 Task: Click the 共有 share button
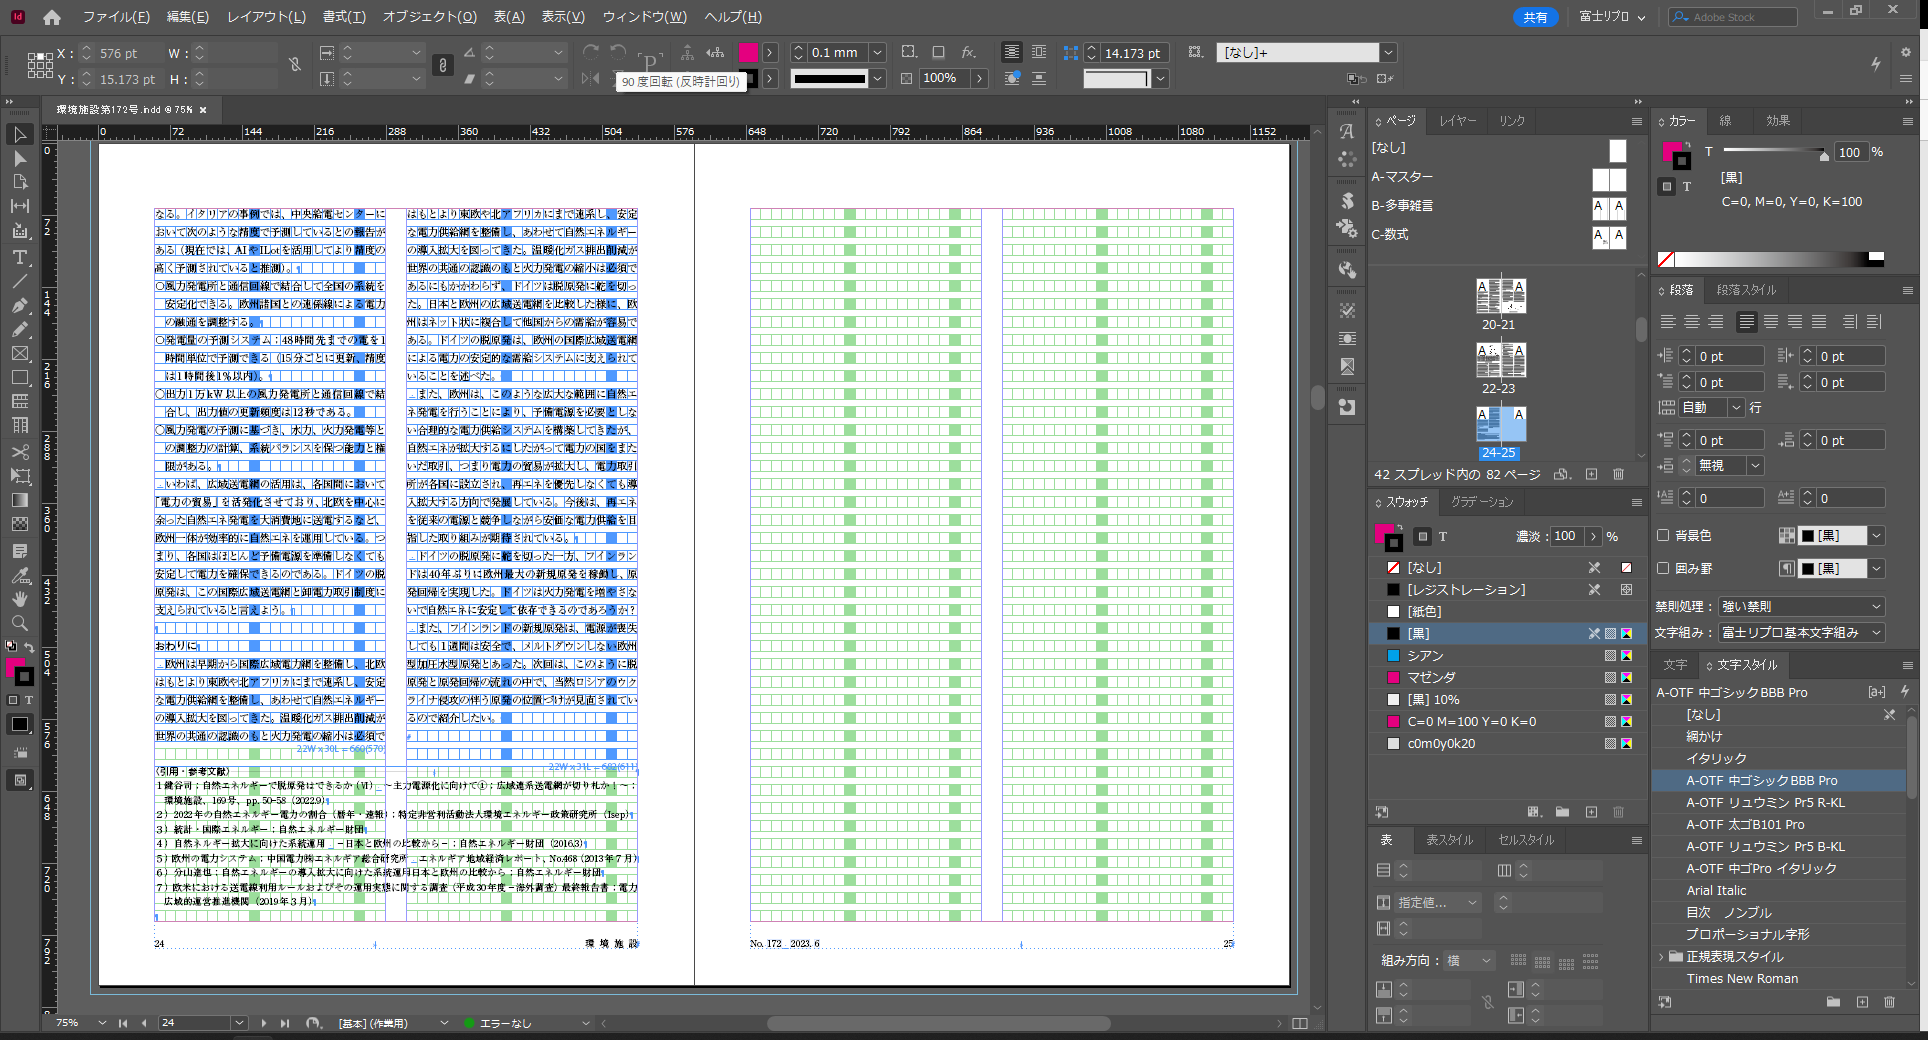click(1535, 17)
